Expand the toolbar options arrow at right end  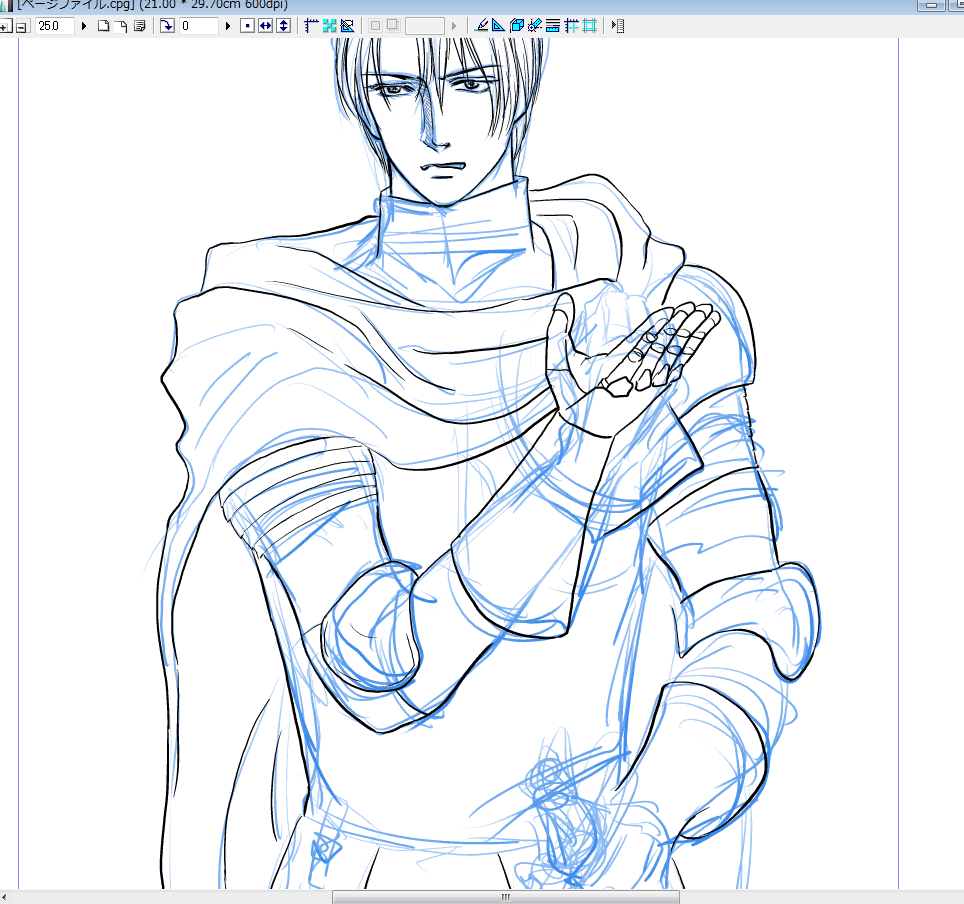point(617,26)
